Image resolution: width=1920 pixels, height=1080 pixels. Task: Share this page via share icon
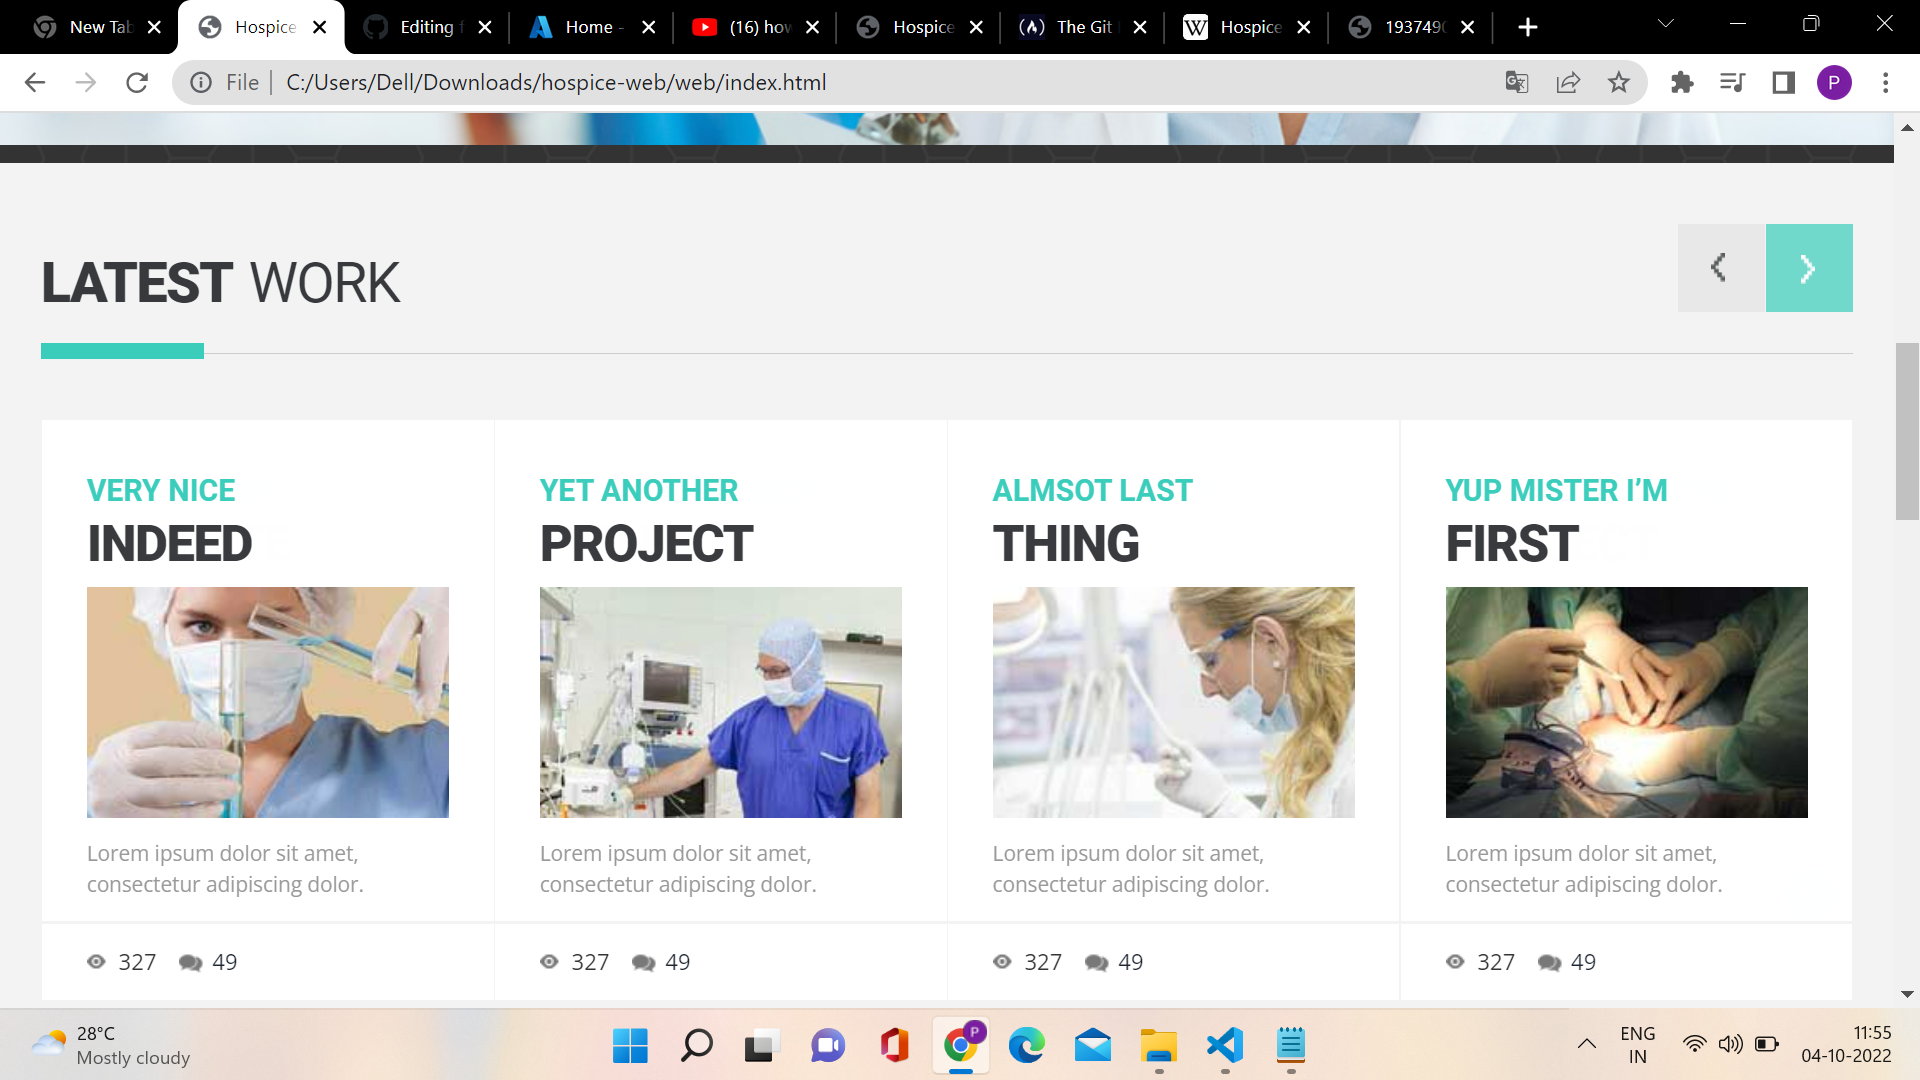(1568, 83)
